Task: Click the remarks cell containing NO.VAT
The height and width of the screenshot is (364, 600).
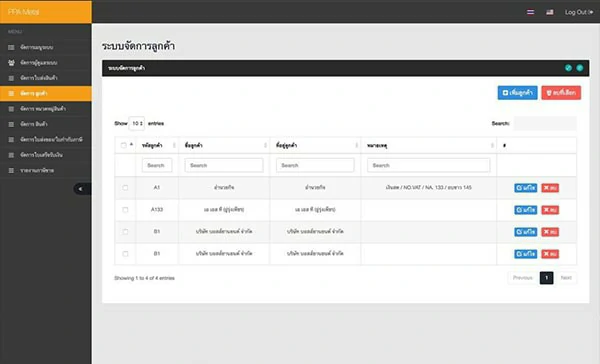Action: pos(429,188)
